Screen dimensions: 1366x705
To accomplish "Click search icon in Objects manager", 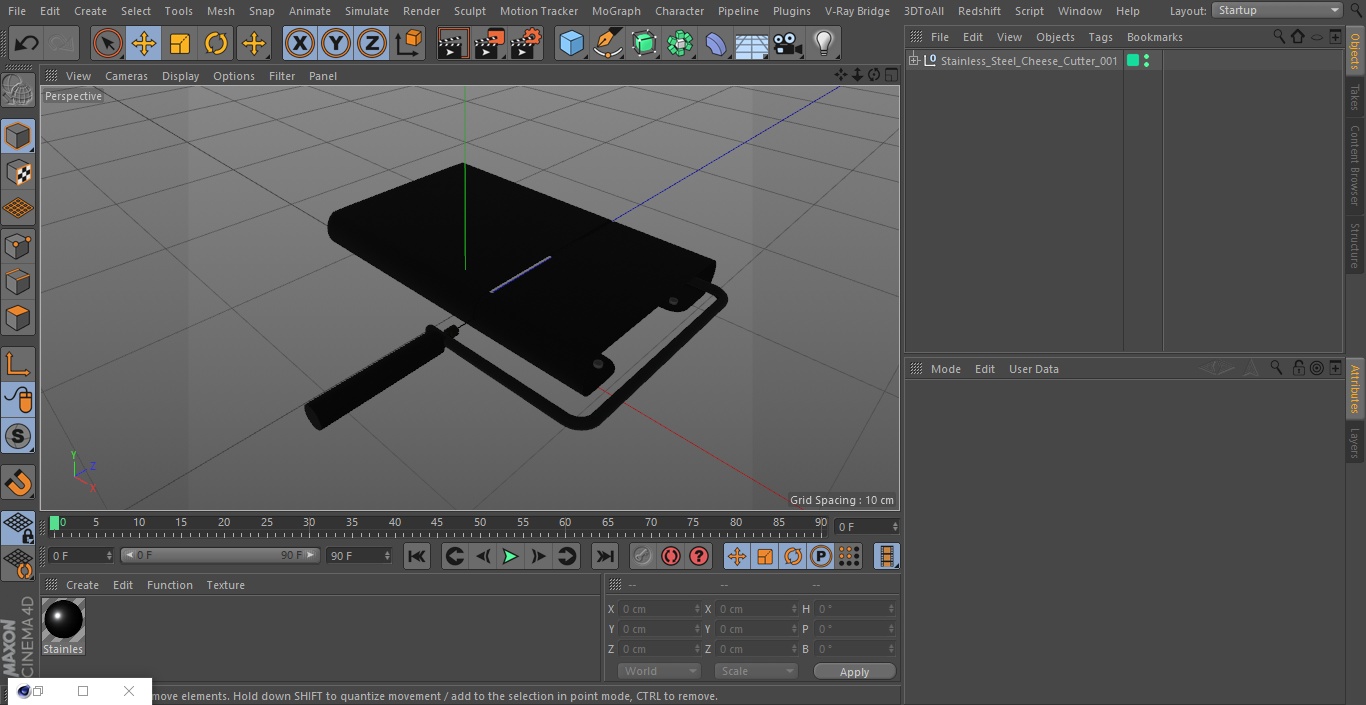I will point(1279,36).
